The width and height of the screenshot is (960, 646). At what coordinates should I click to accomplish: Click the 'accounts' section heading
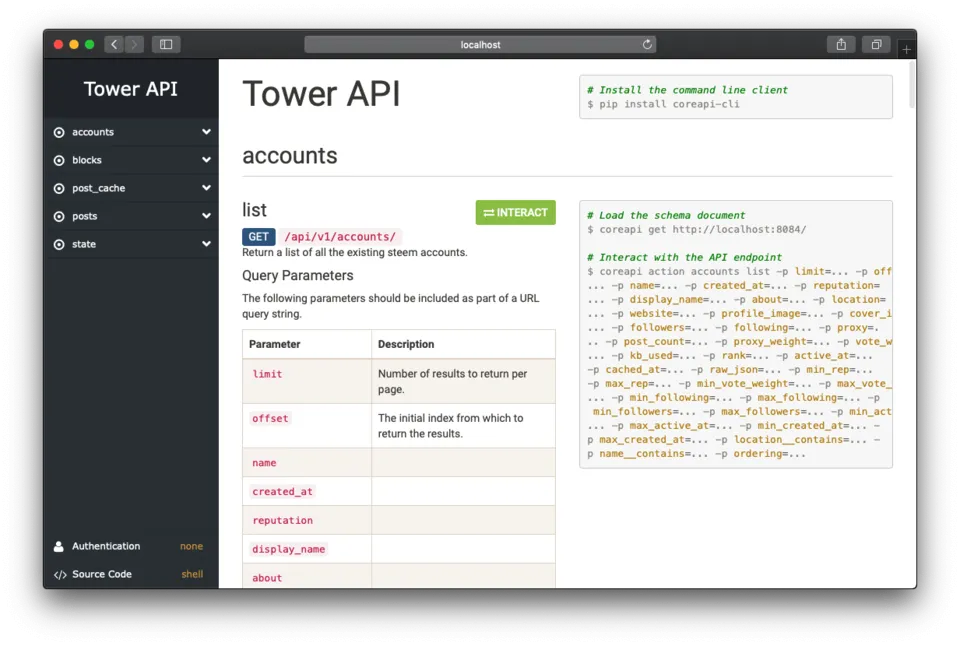pyautogui.click(x=290, y=156)
